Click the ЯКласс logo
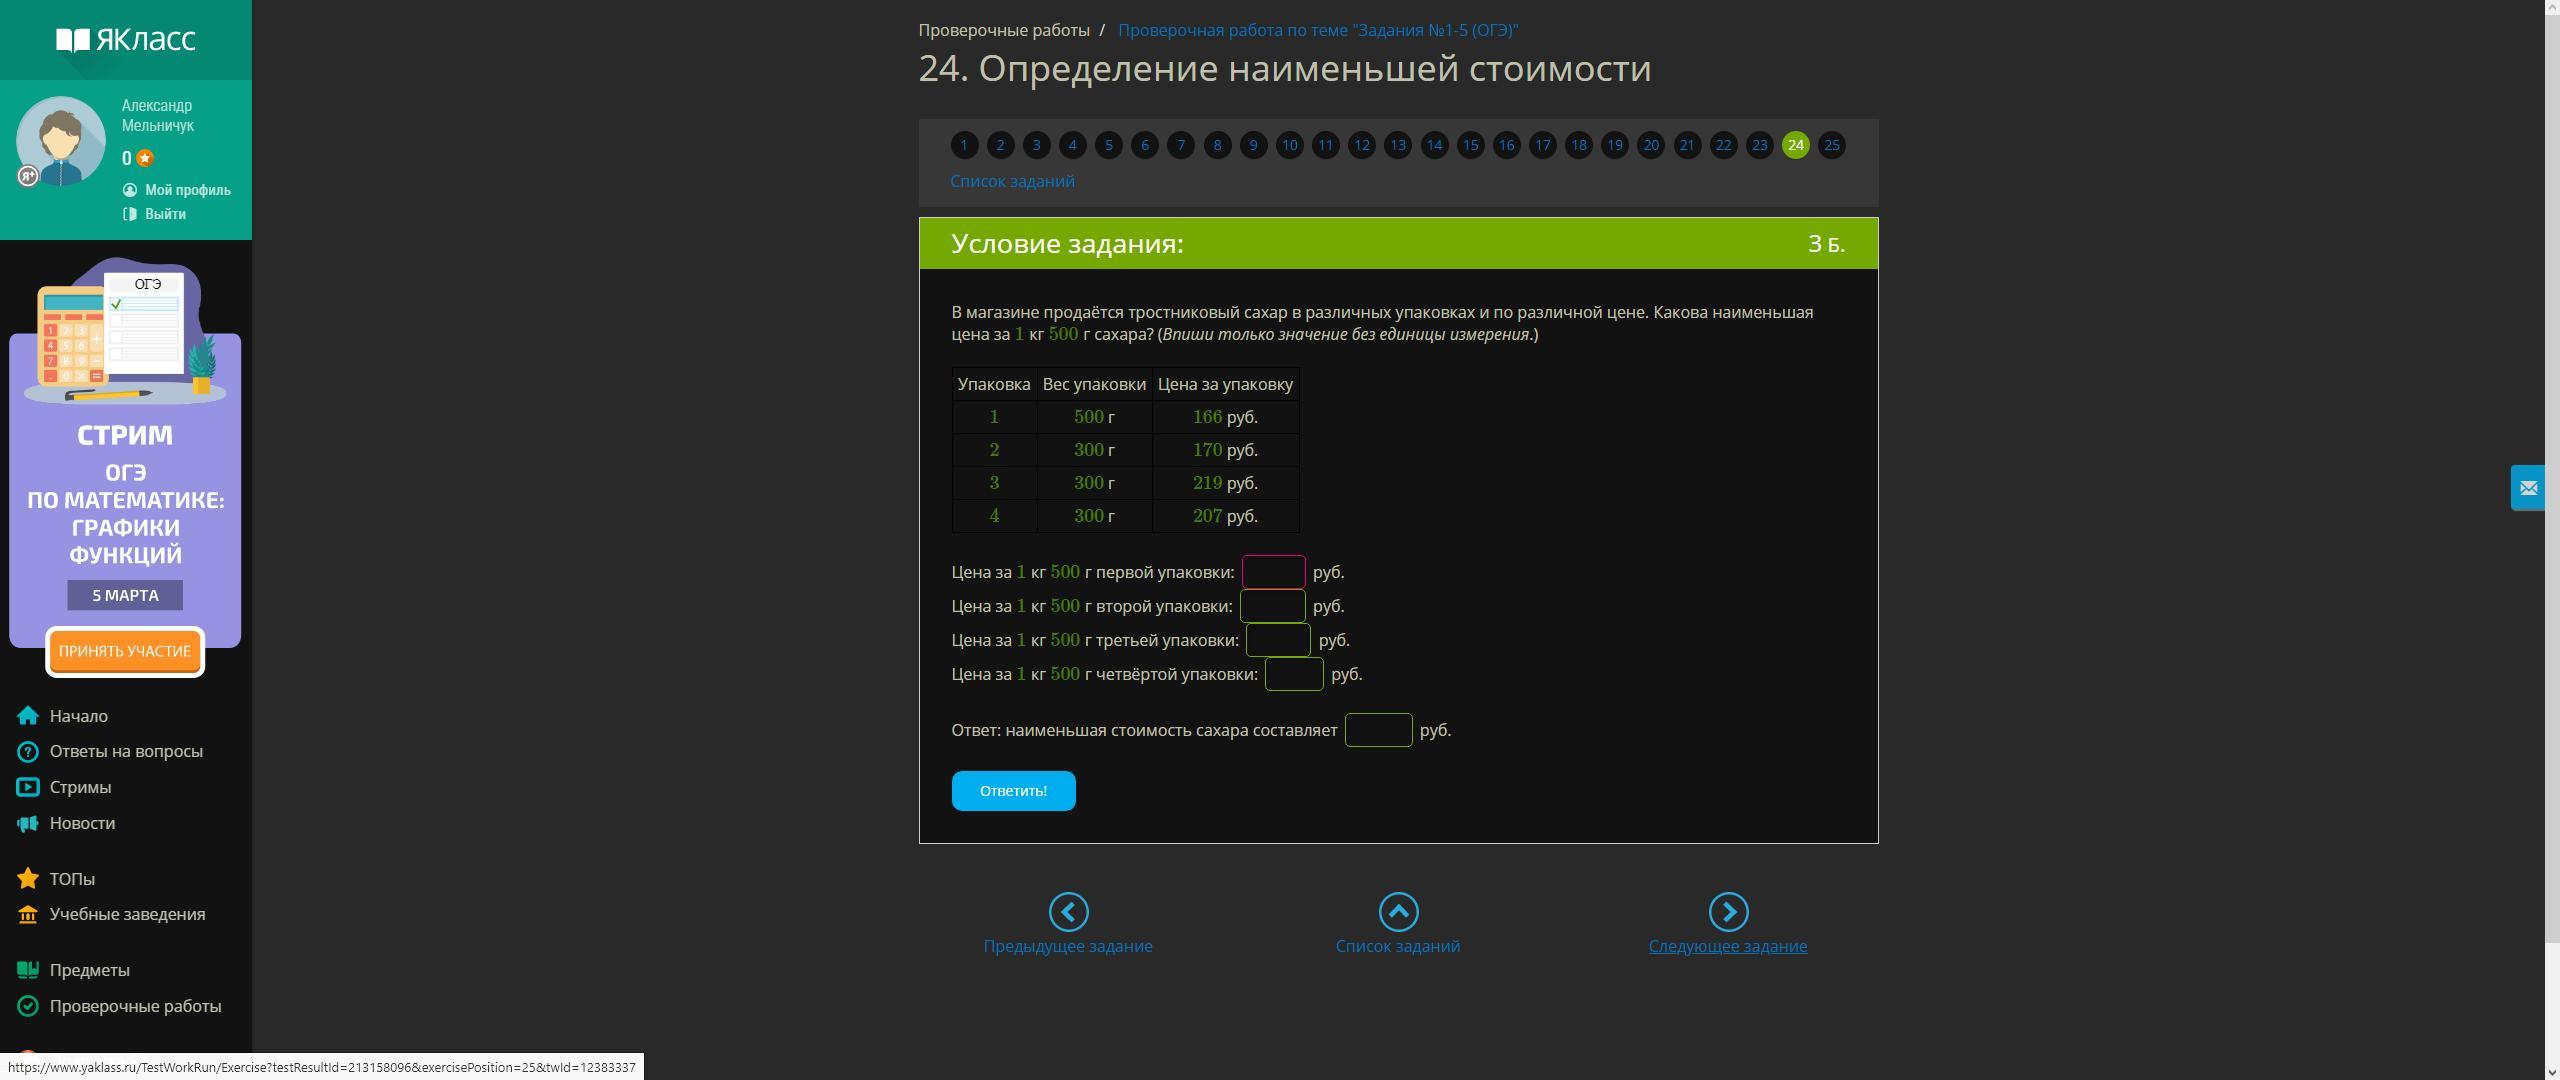 pos(125,40)
